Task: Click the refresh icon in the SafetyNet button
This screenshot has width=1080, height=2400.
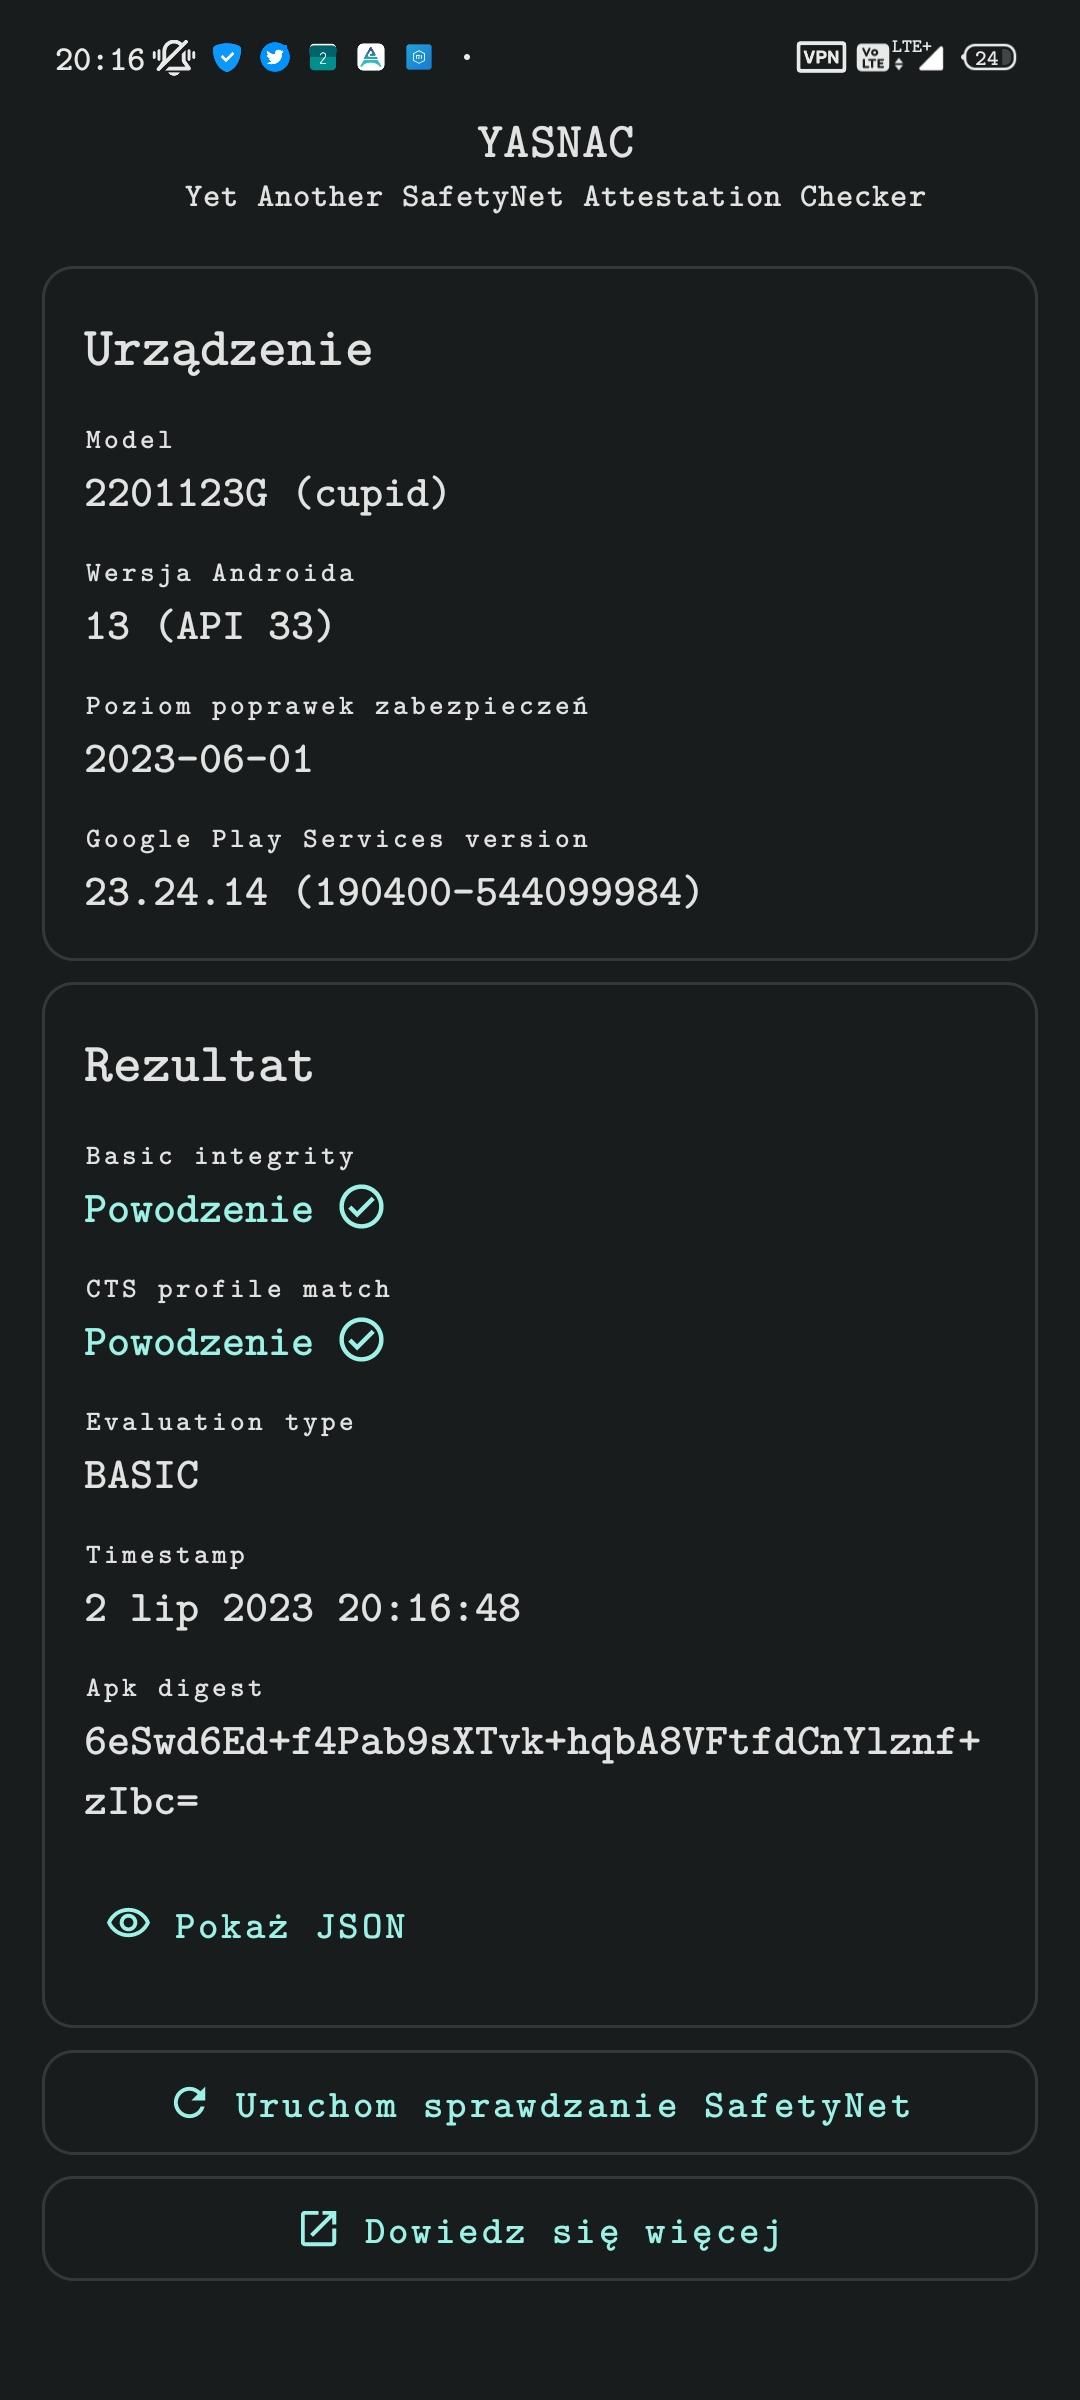Action: [190, 2103]
